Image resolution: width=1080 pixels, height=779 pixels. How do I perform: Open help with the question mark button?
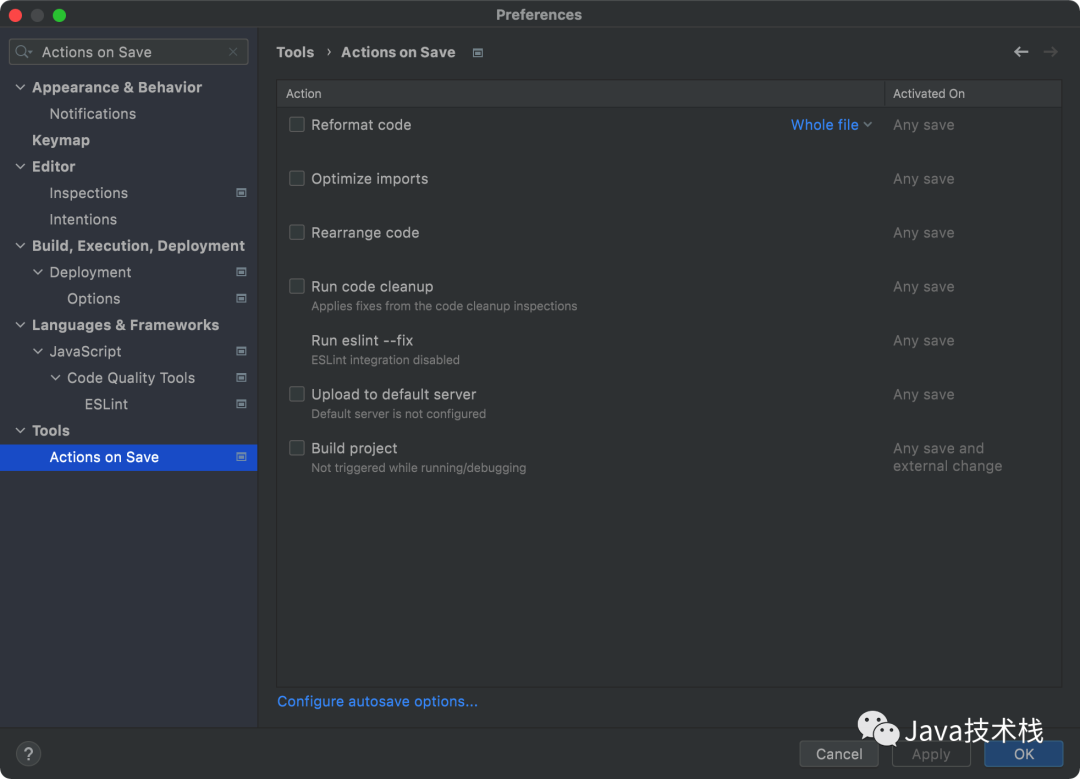pos(28,754)
